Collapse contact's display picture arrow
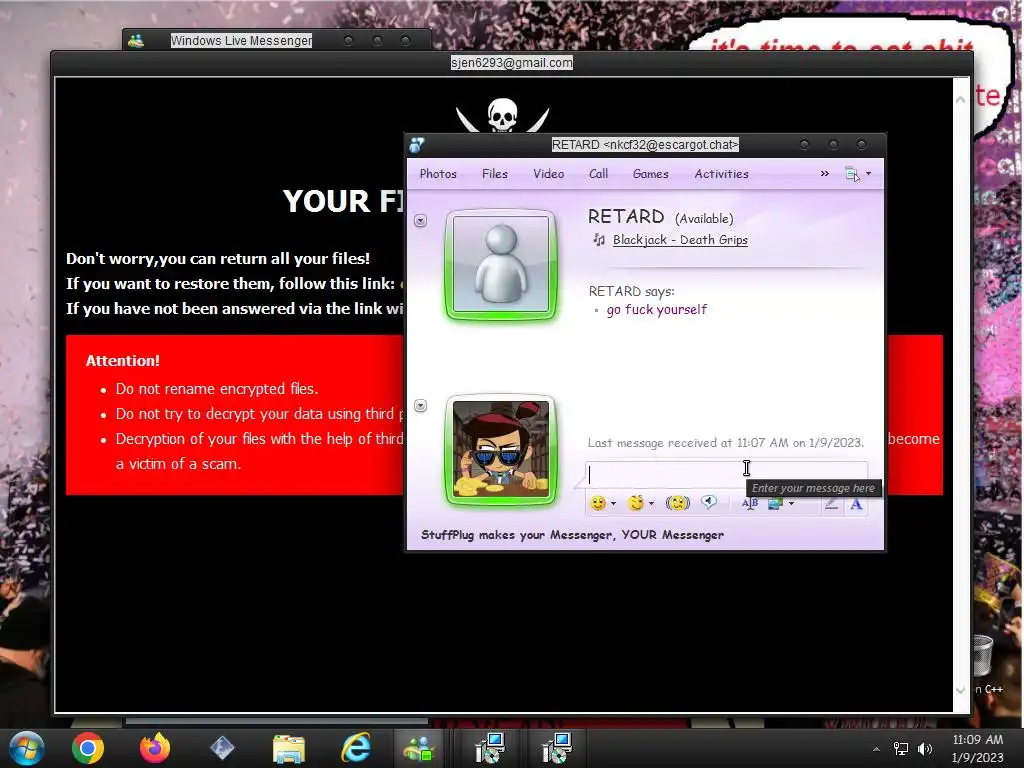 coord(421,221)
